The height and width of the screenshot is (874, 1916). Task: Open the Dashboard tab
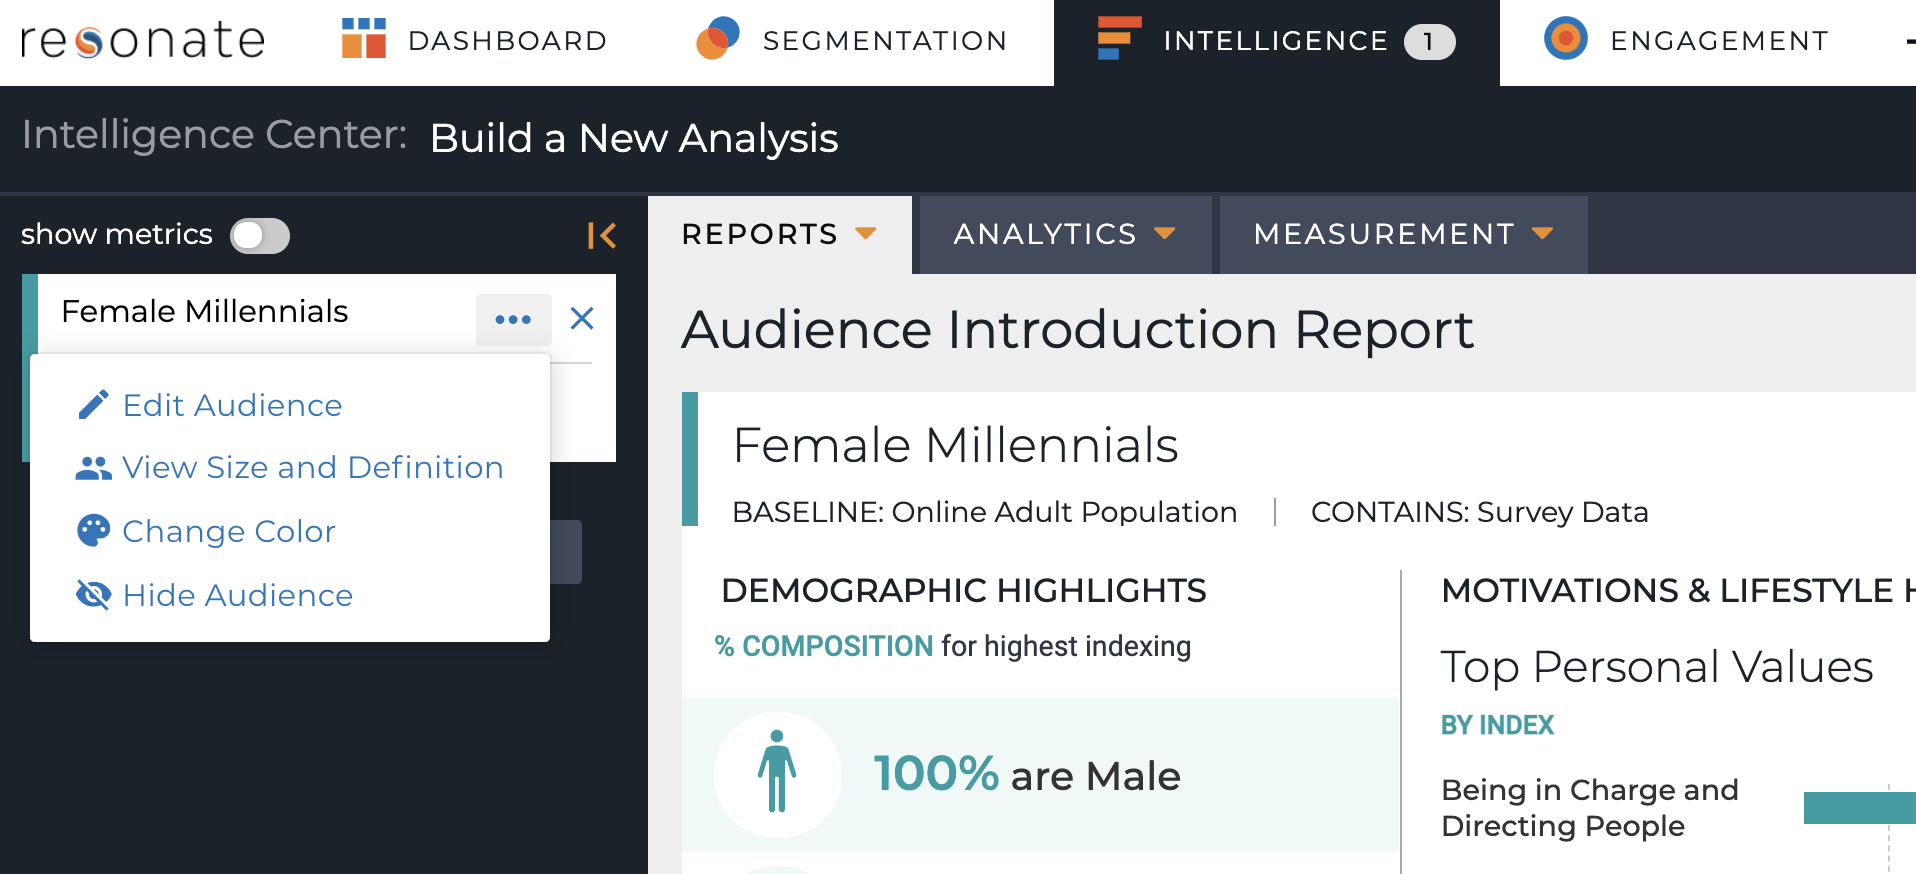(x=474, y=40)
